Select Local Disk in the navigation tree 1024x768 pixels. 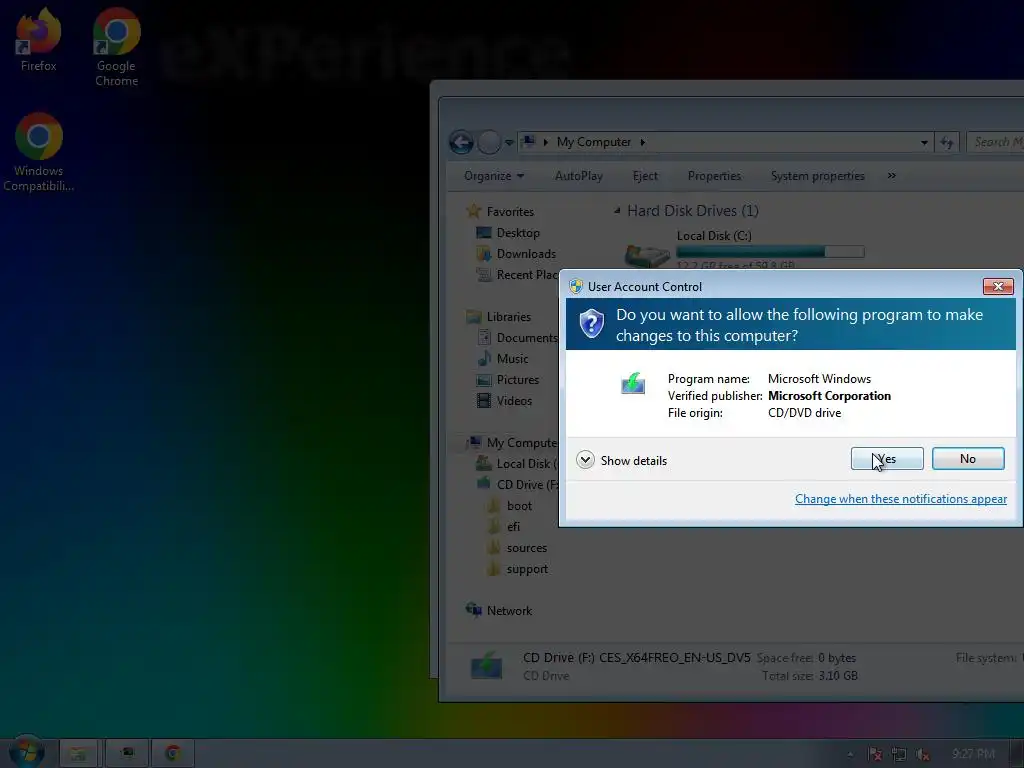pos(517,464)
